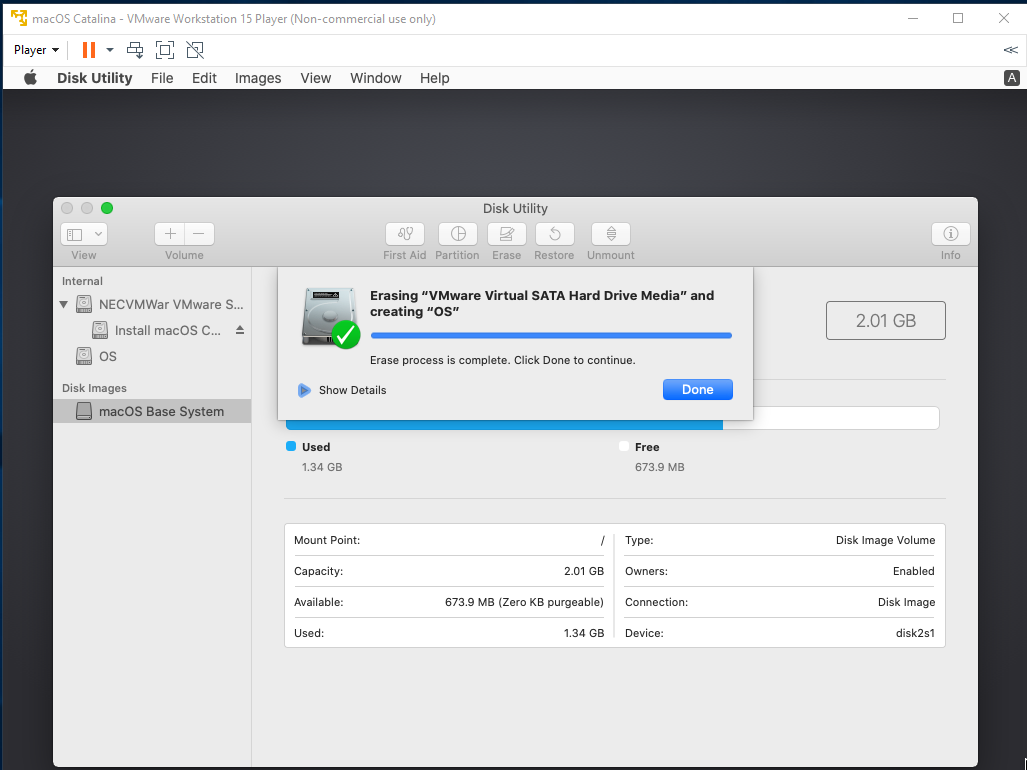Open the Window menu

point(375,78)
